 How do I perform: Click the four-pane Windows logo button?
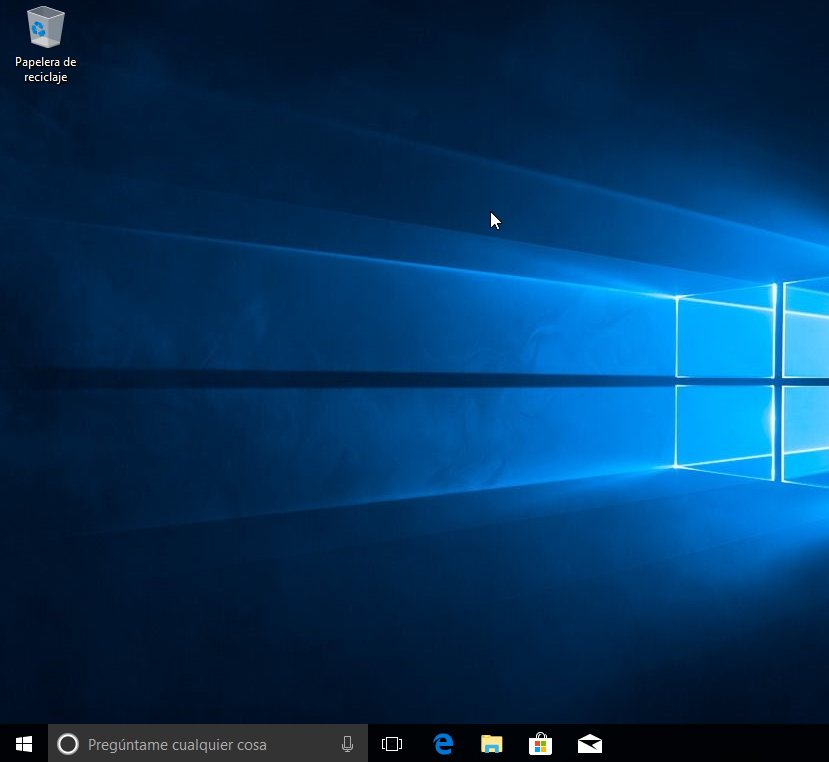[x=24, y=744]
